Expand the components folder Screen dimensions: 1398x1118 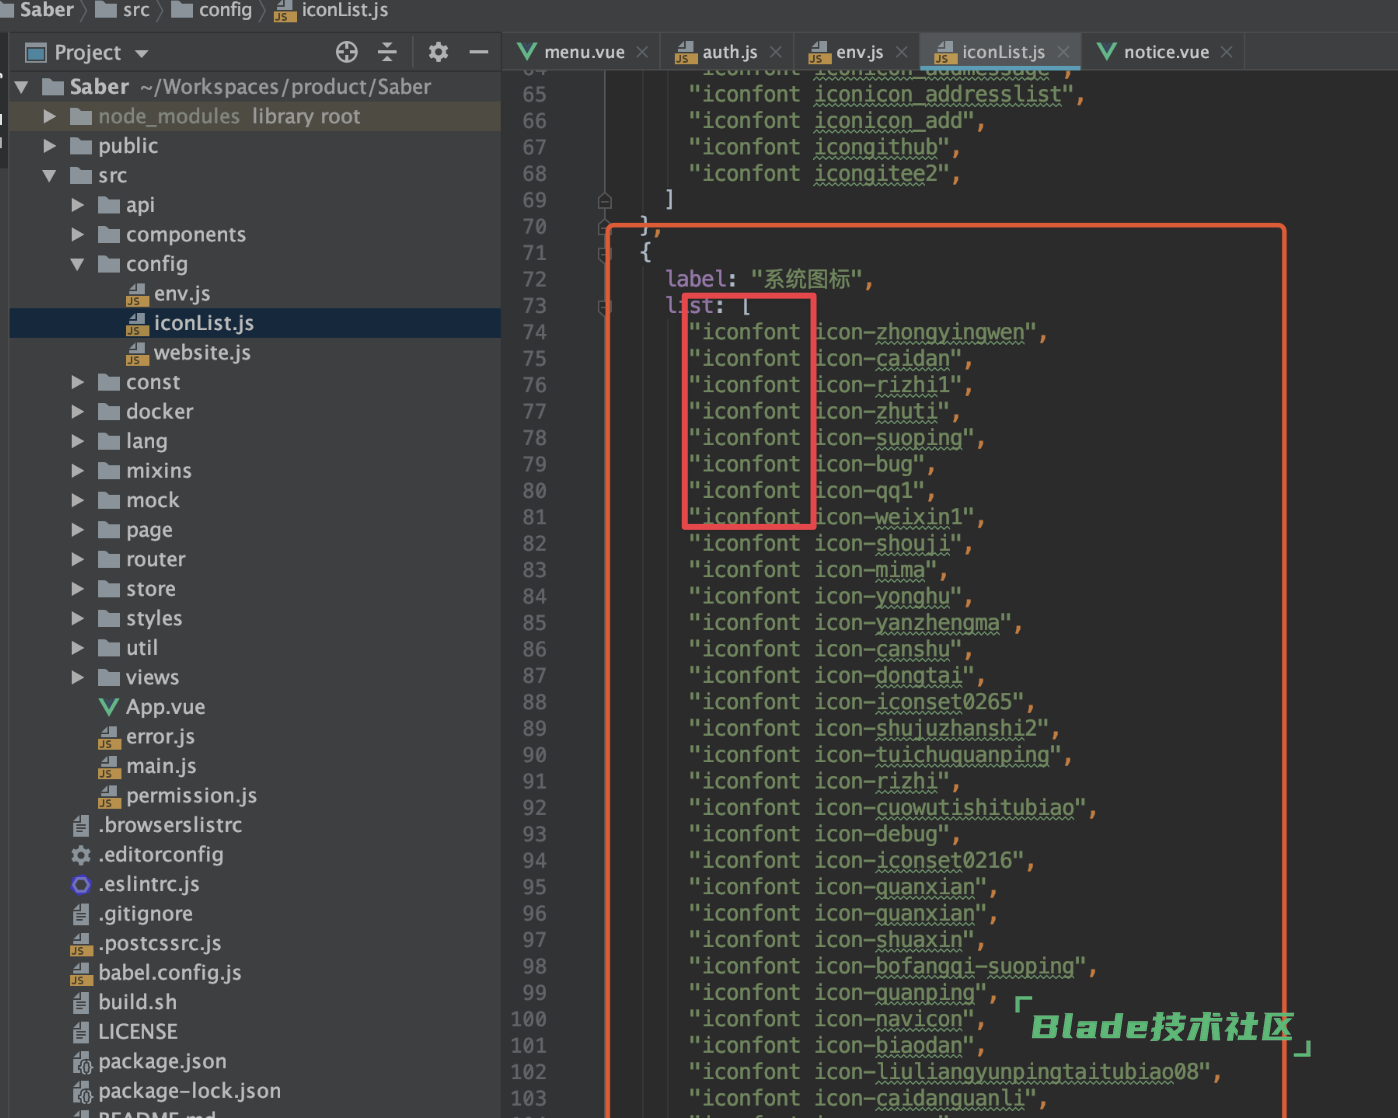[x=77, y=235]
